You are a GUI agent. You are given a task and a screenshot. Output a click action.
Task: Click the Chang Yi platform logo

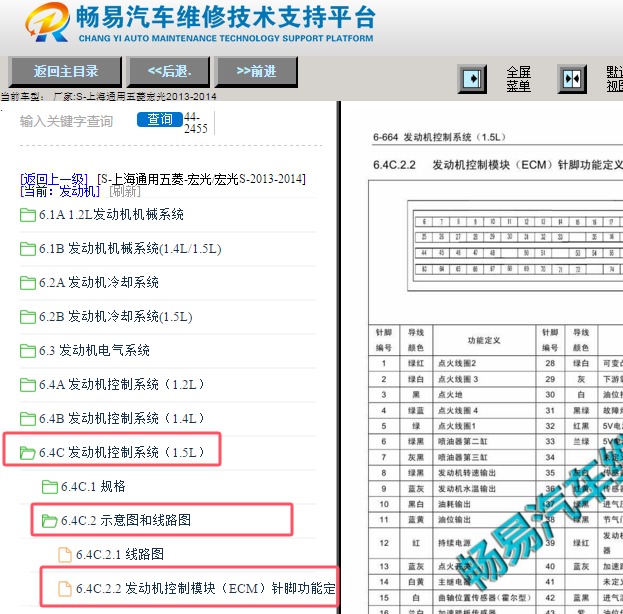click(x=48, y=23)
